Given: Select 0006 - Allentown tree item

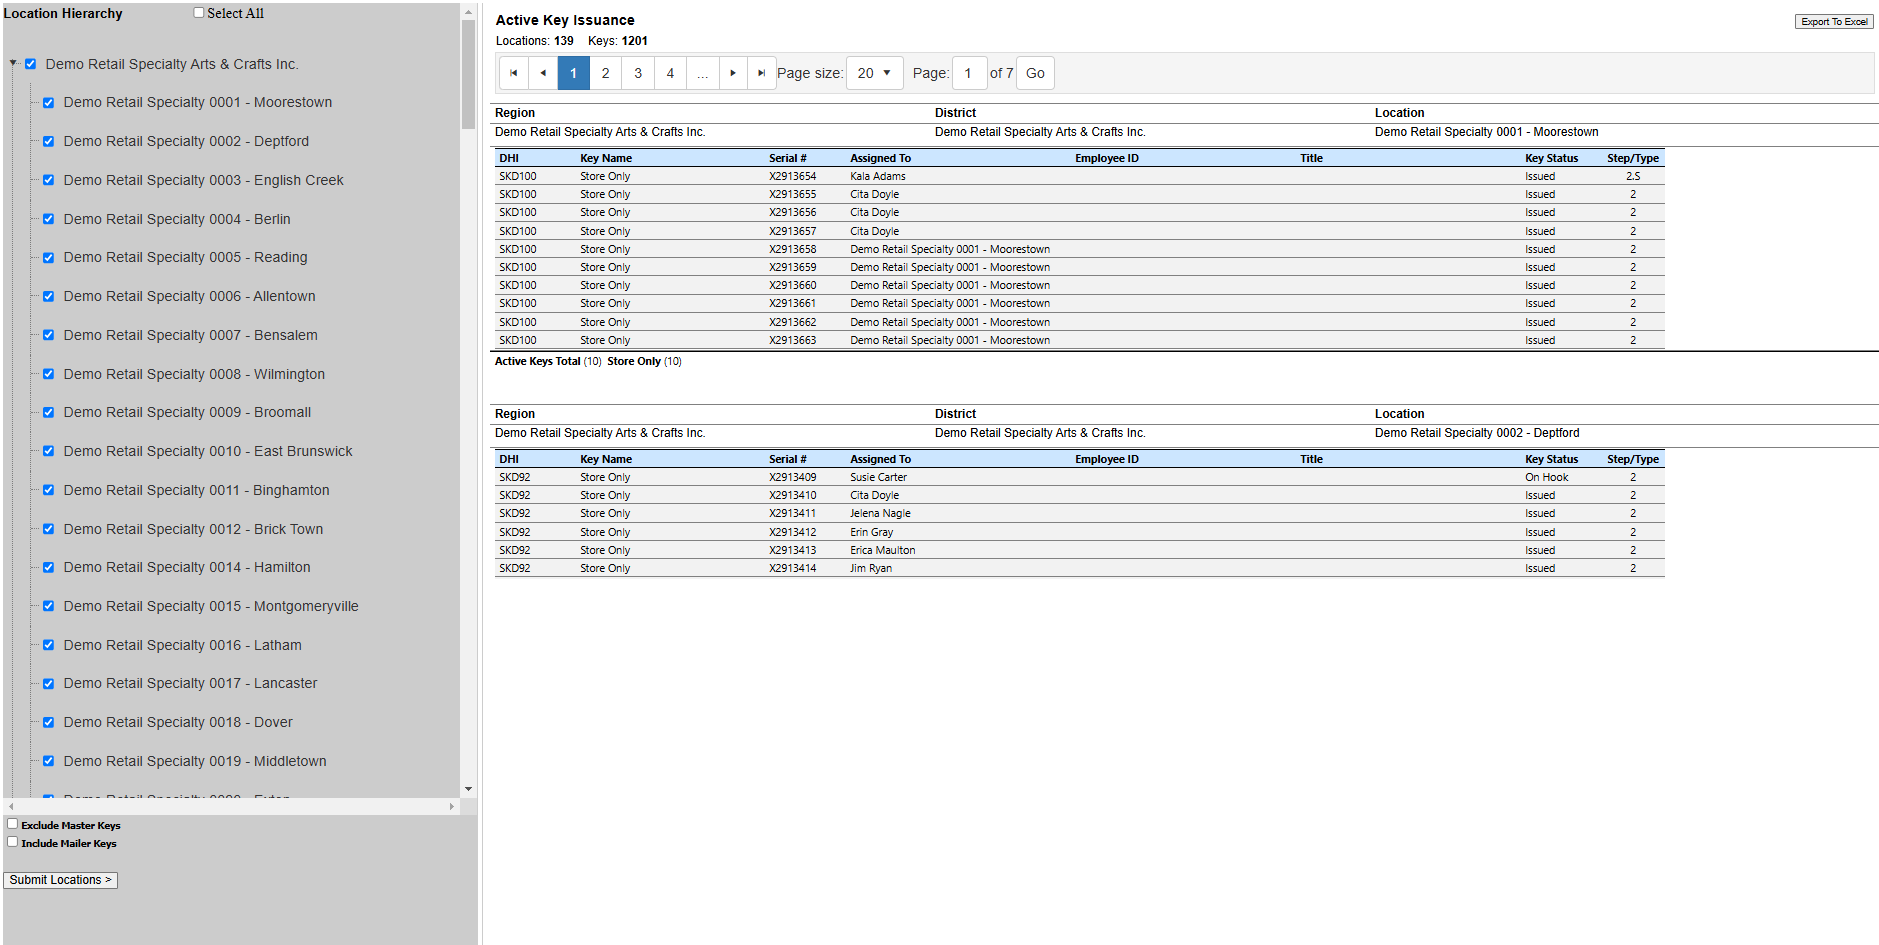Looking at the screenshot, I should 189,297.
